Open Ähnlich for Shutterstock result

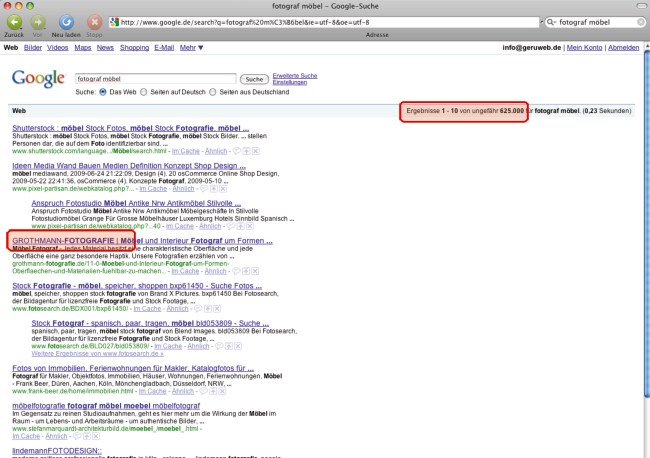[216, 151]
